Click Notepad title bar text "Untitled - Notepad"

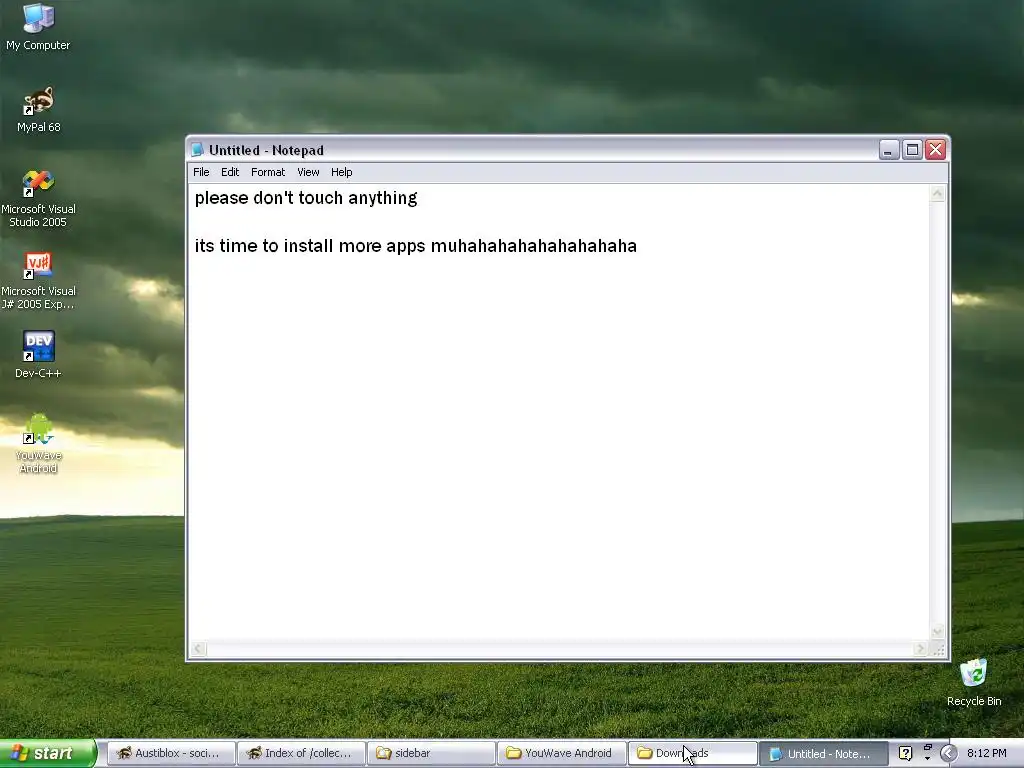(266, 150)
